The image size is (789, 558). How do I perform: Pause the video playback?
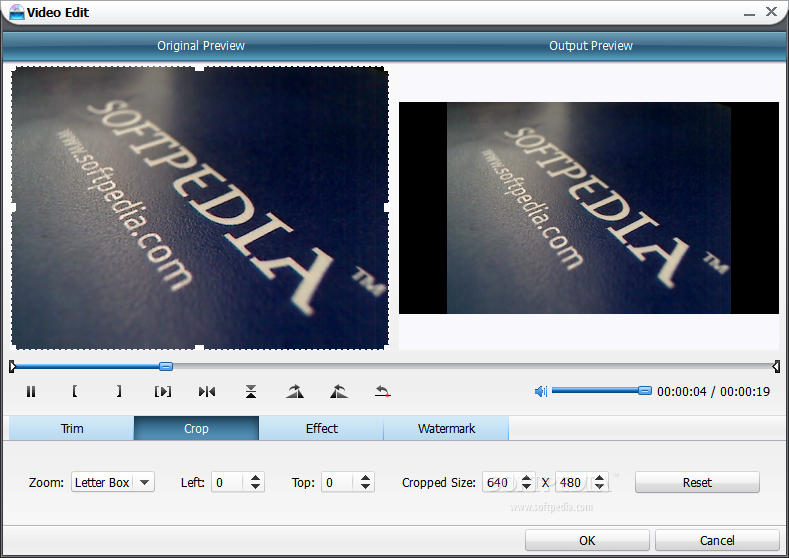pyautogui.click(x=31, y=391)
